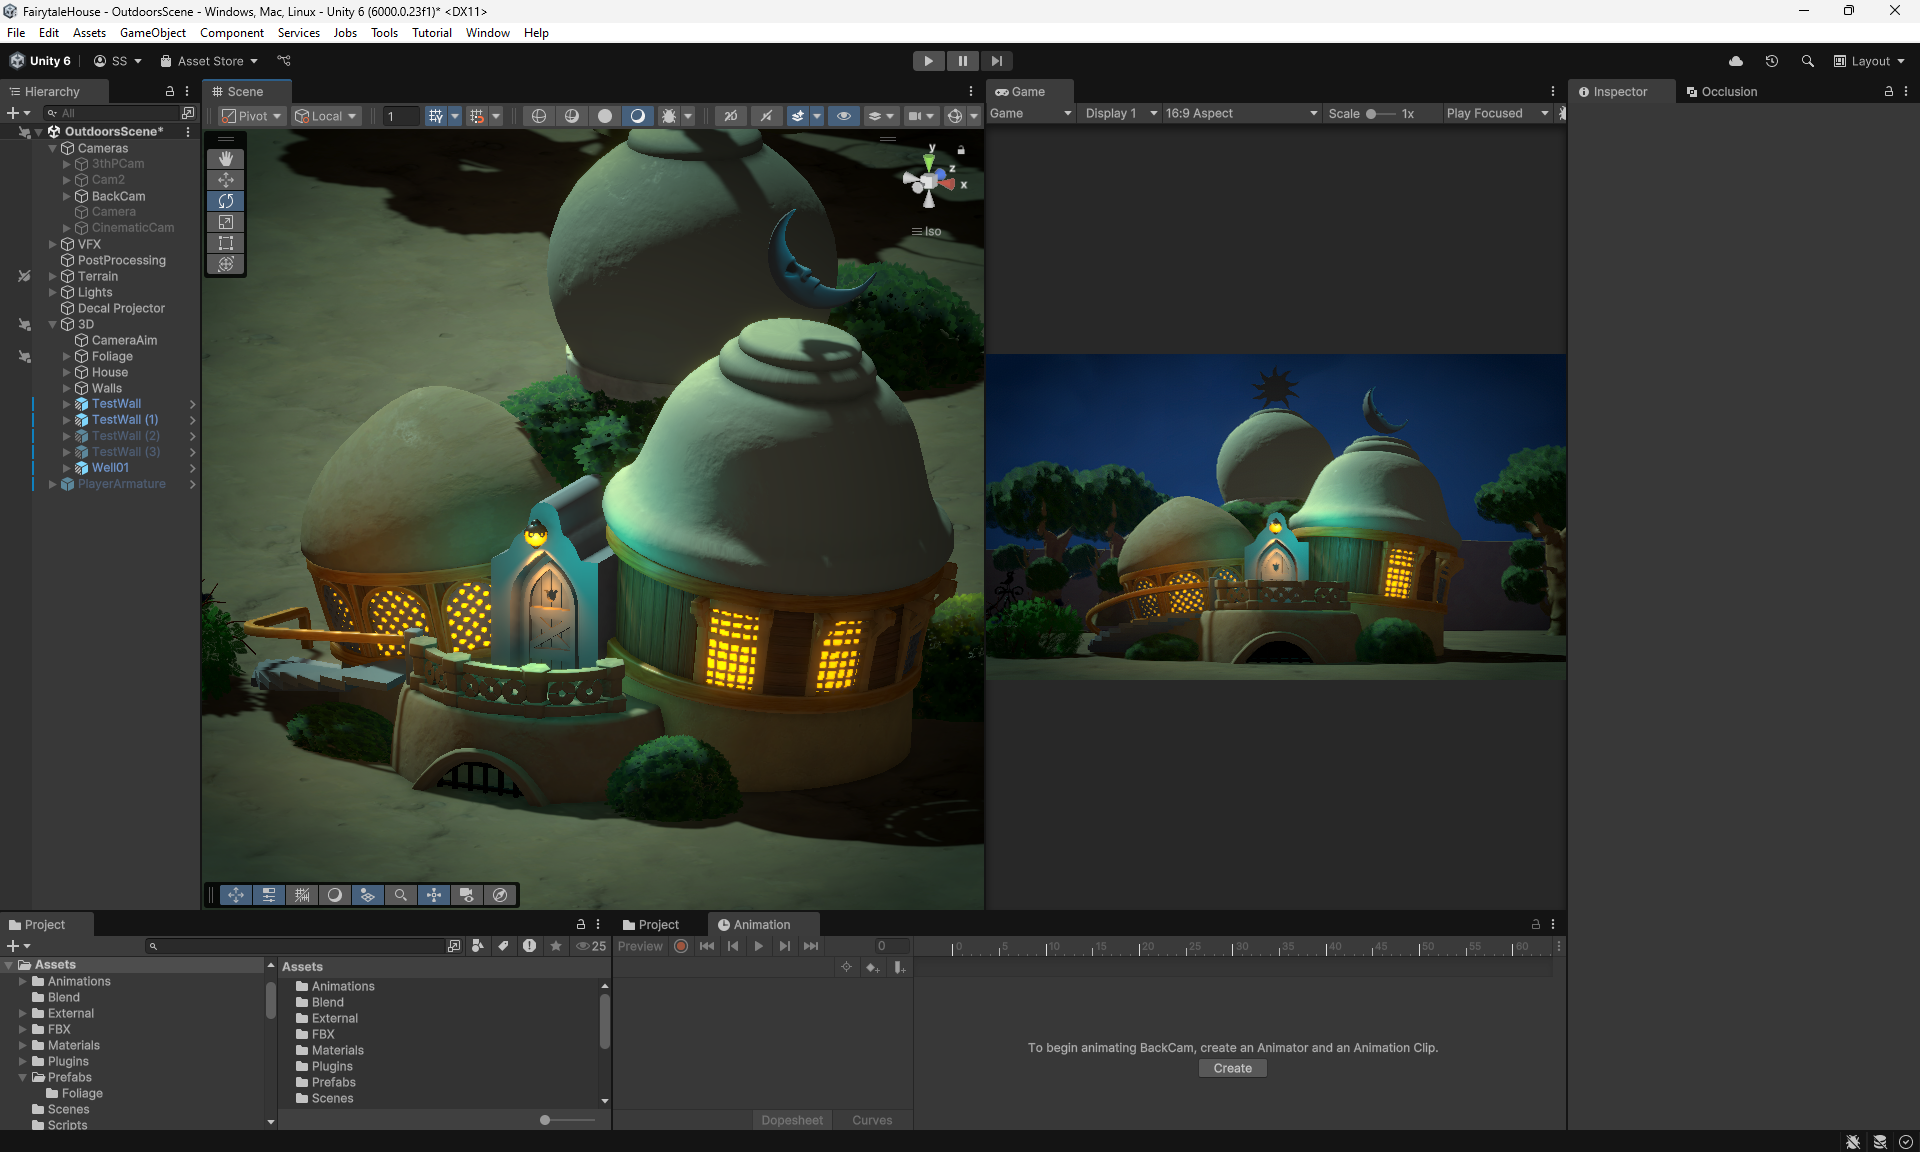
Task: Select the Move tool in Scene toolbar
Action: [226, 180]
